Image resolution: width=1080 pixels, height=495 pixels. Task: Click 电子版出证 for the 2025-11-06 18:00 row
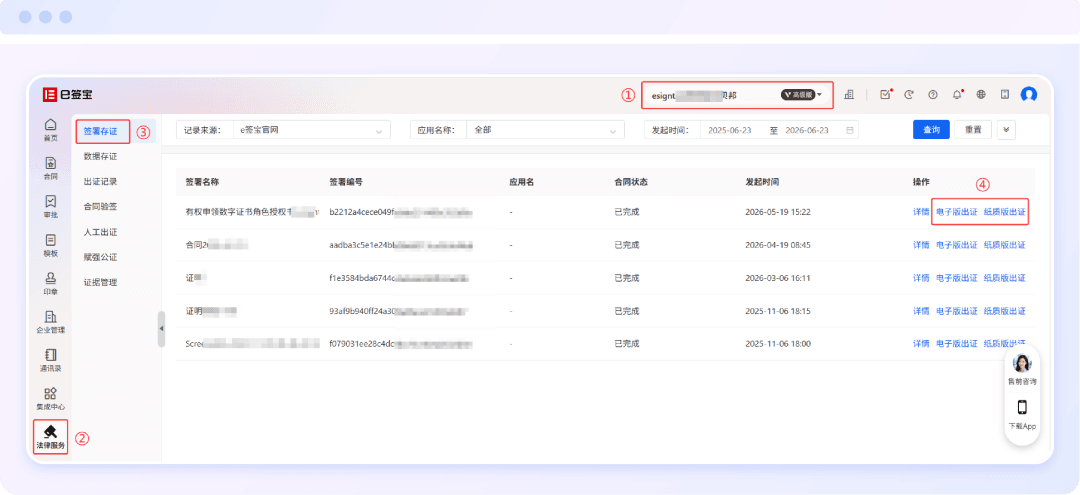956,344
